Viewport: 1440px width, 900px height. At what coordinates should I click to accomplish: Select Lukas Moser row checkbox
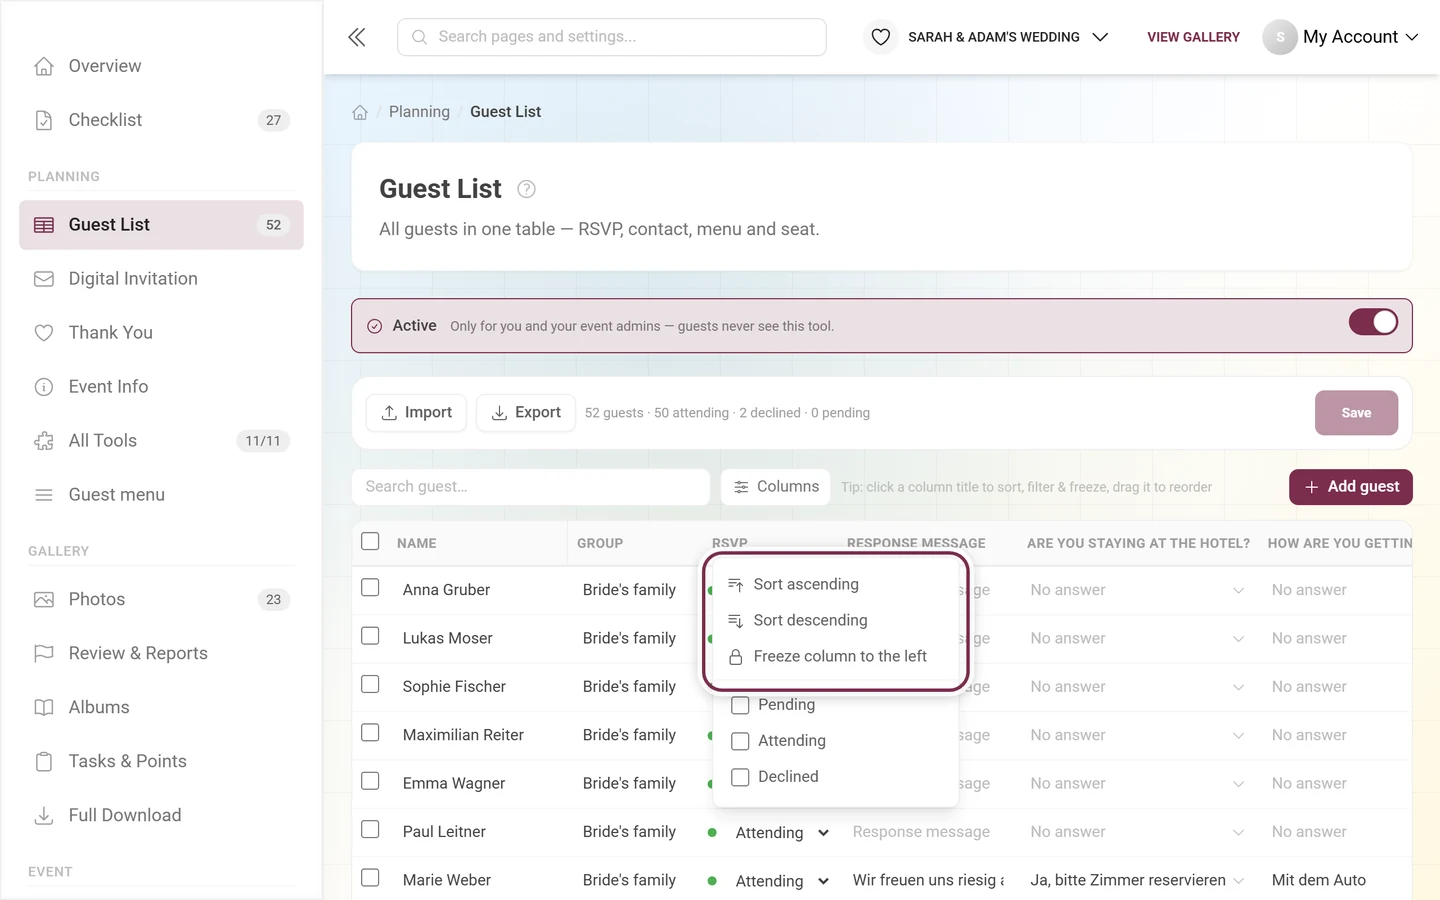370,636
